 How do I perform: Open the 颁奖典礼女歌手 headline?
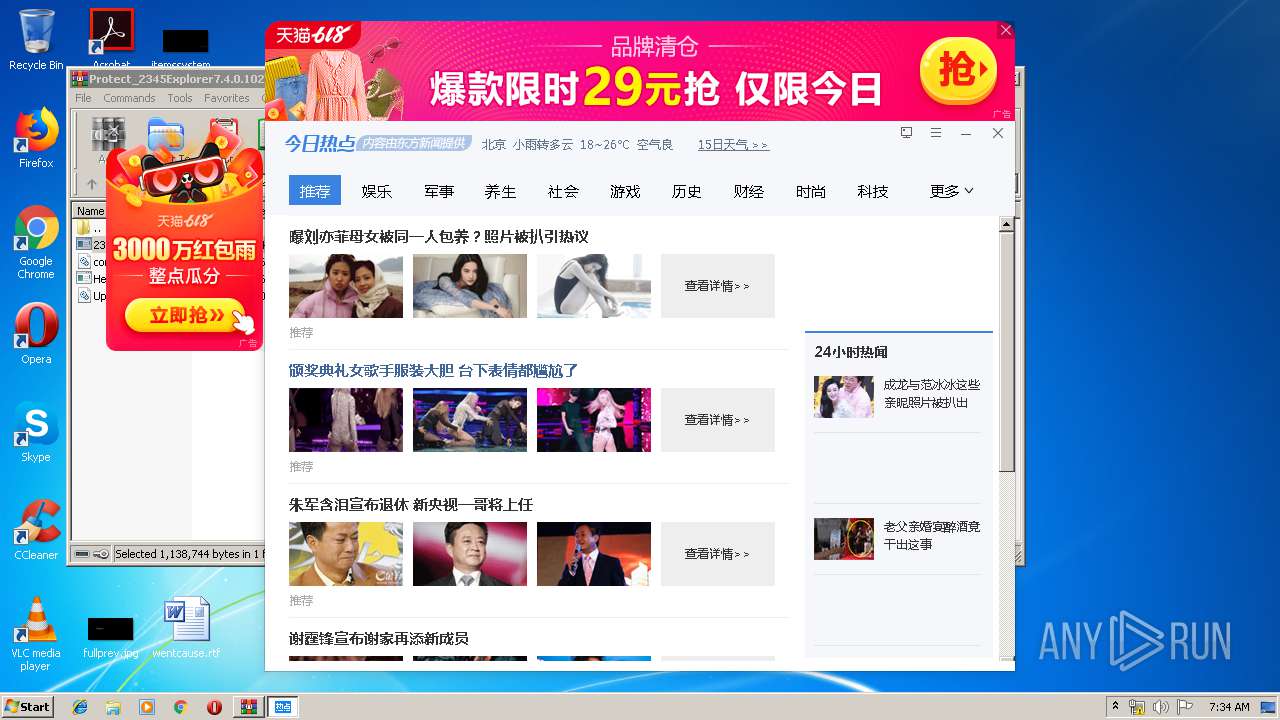coord(434,371)
